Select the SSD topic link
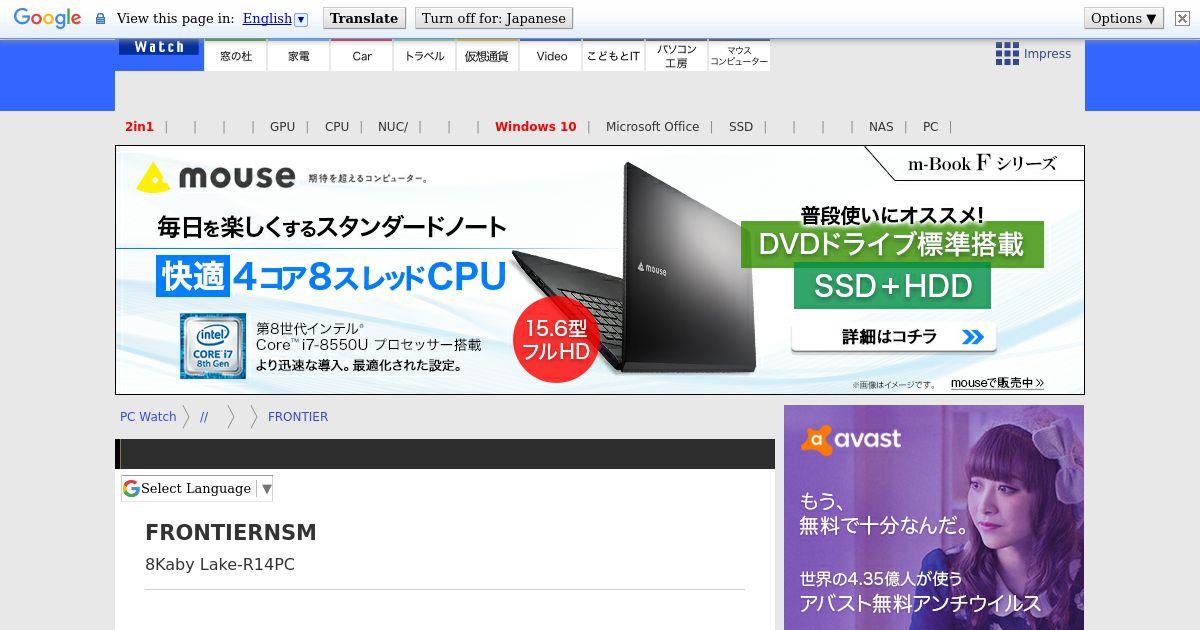Screen dimensions: 1200x630 point(741,127)
